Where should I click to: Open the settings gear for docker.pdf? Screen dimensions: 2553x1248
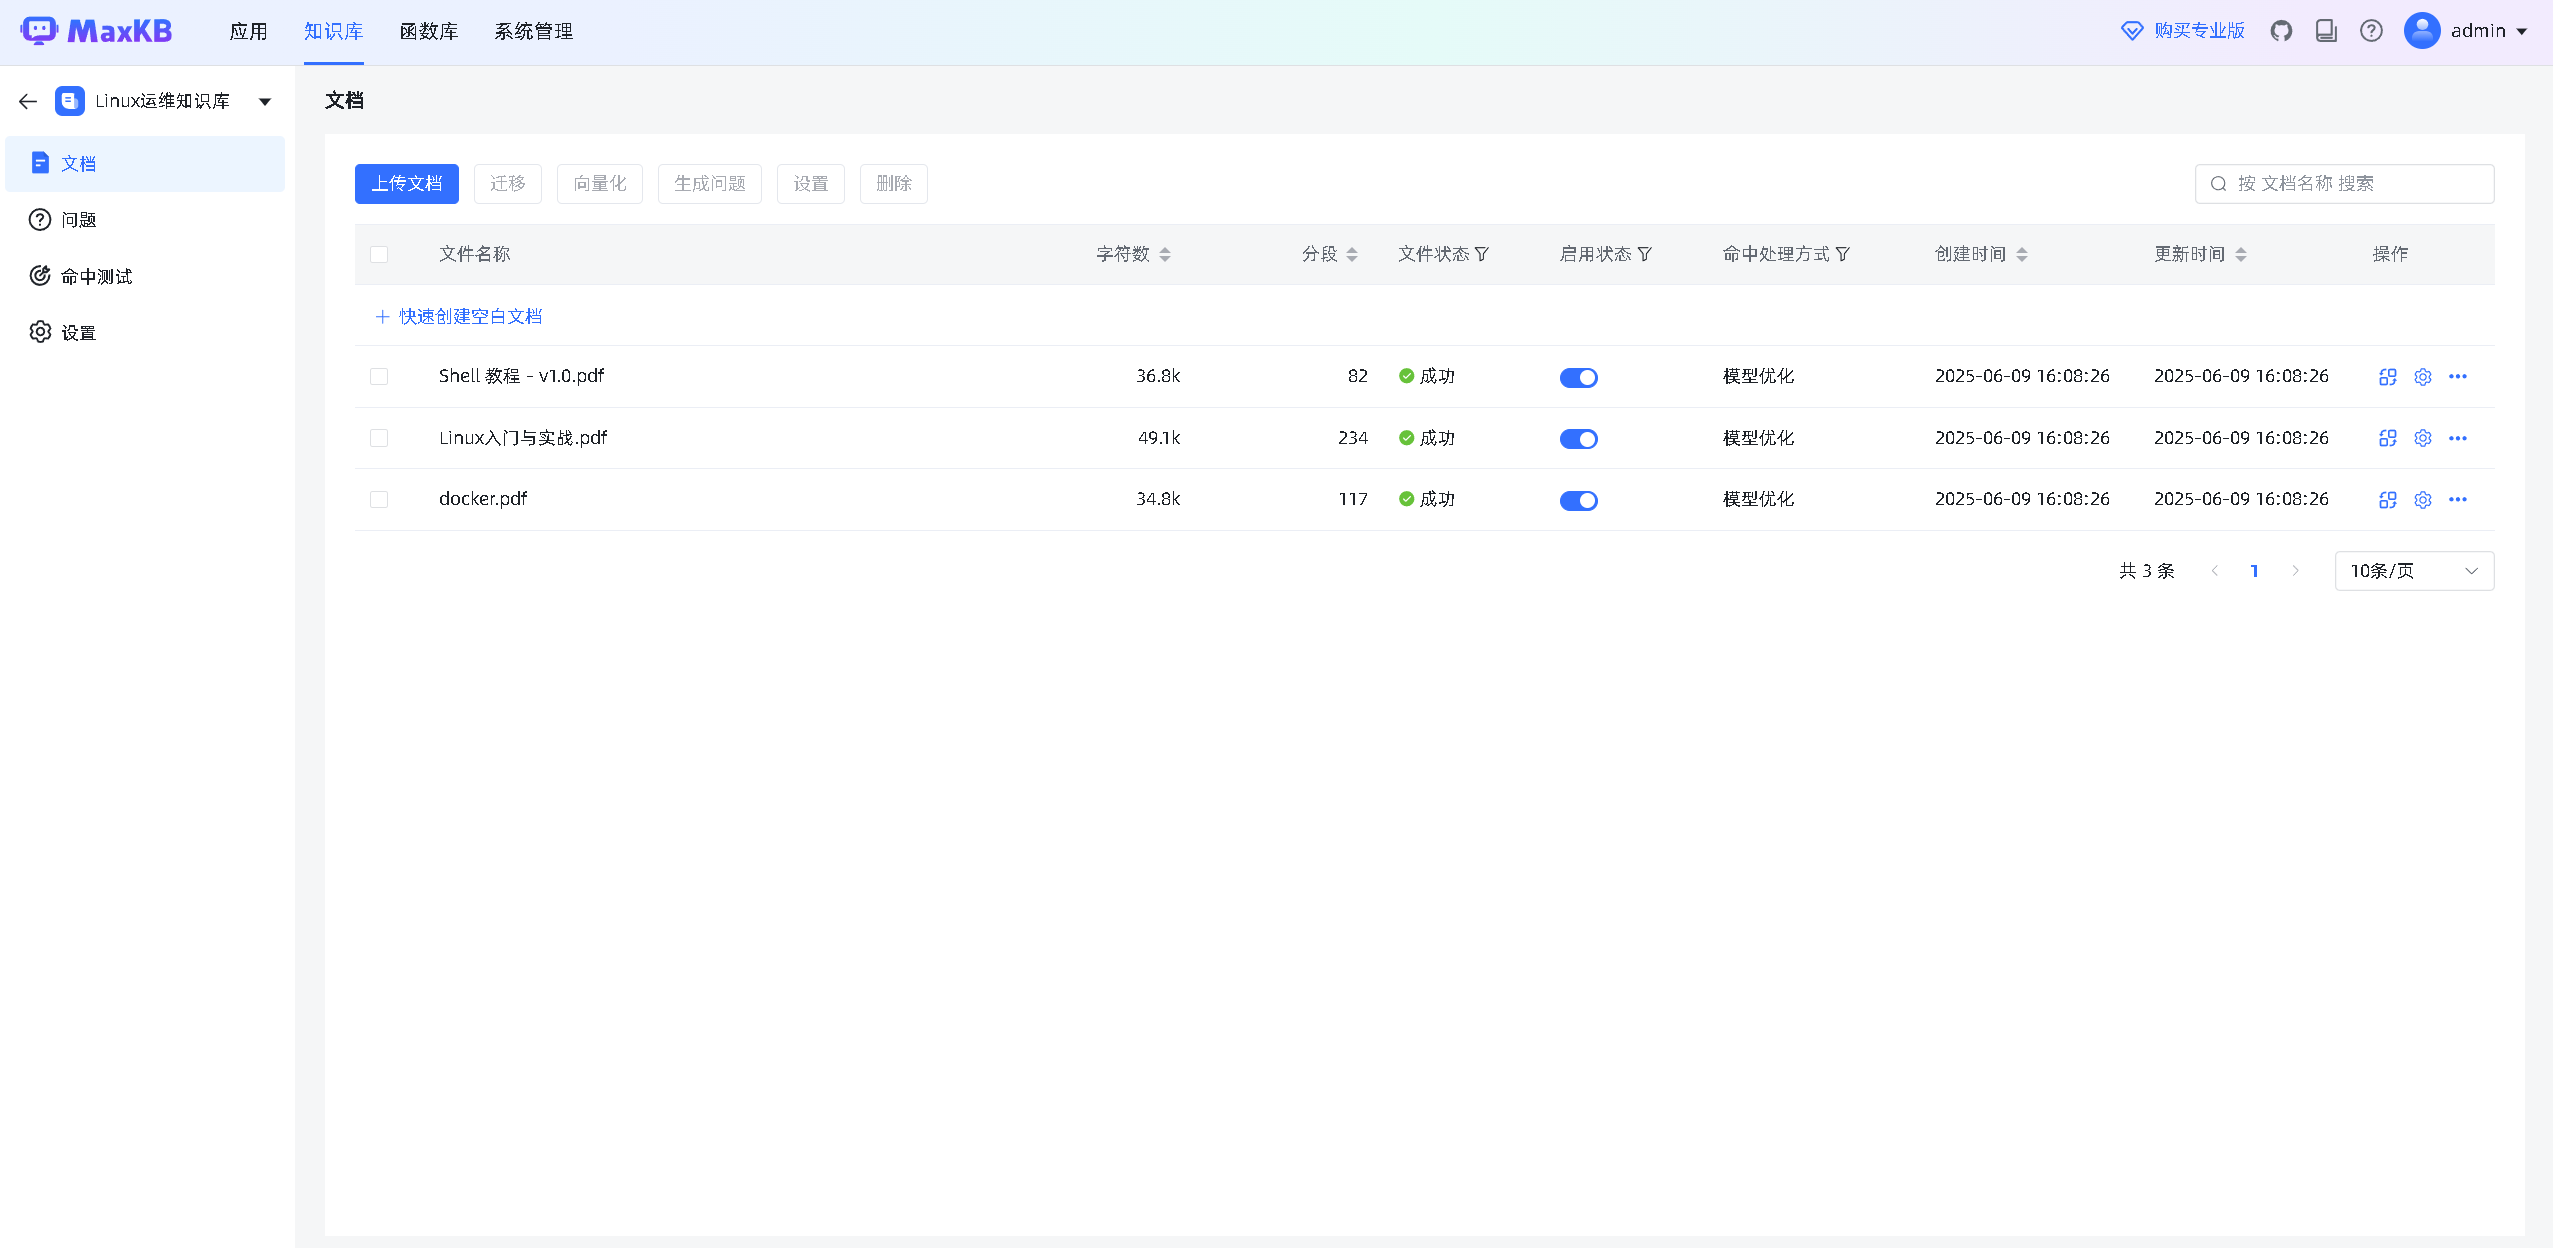[x=2422, y=500]
